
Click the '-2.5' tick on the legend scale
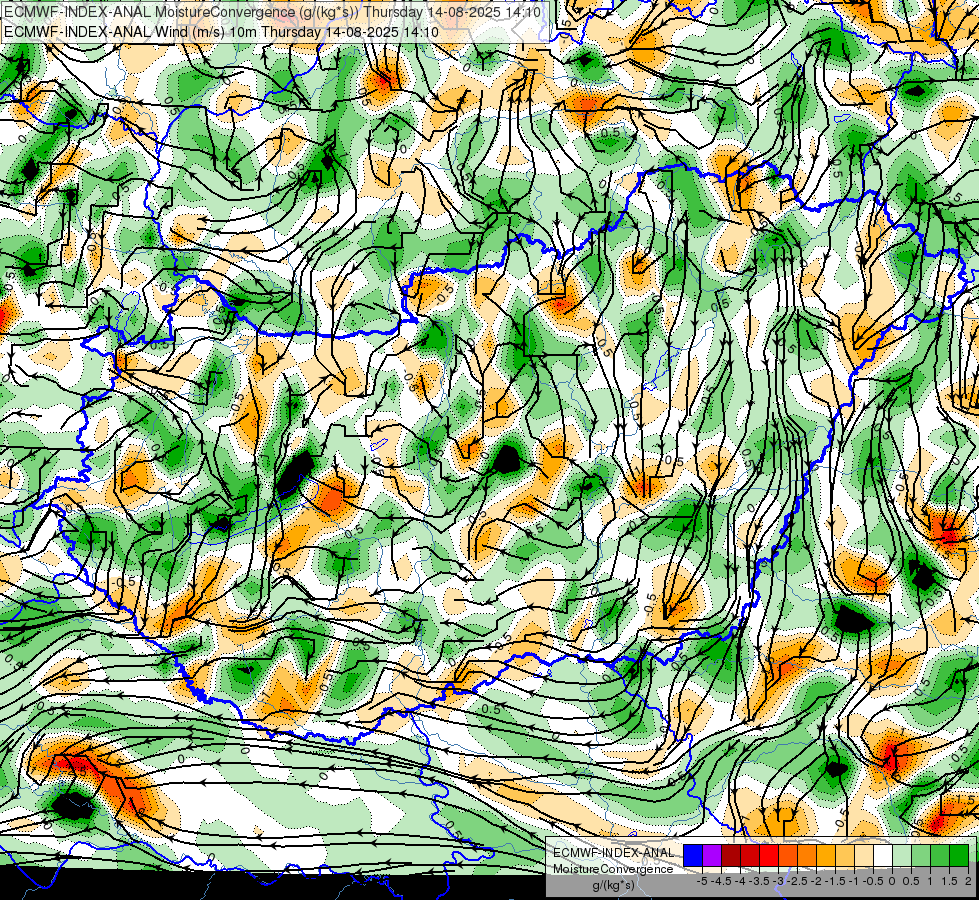click(797, 881)
